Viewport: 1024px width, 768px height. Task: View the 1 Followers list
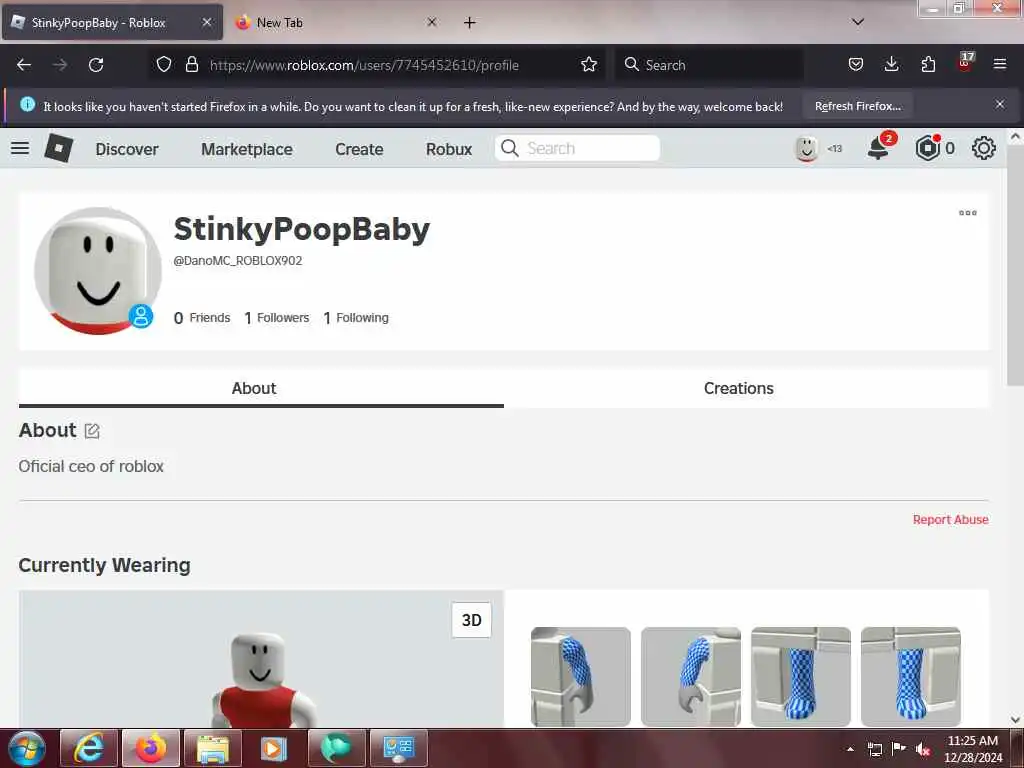click(x=277, y=318)
